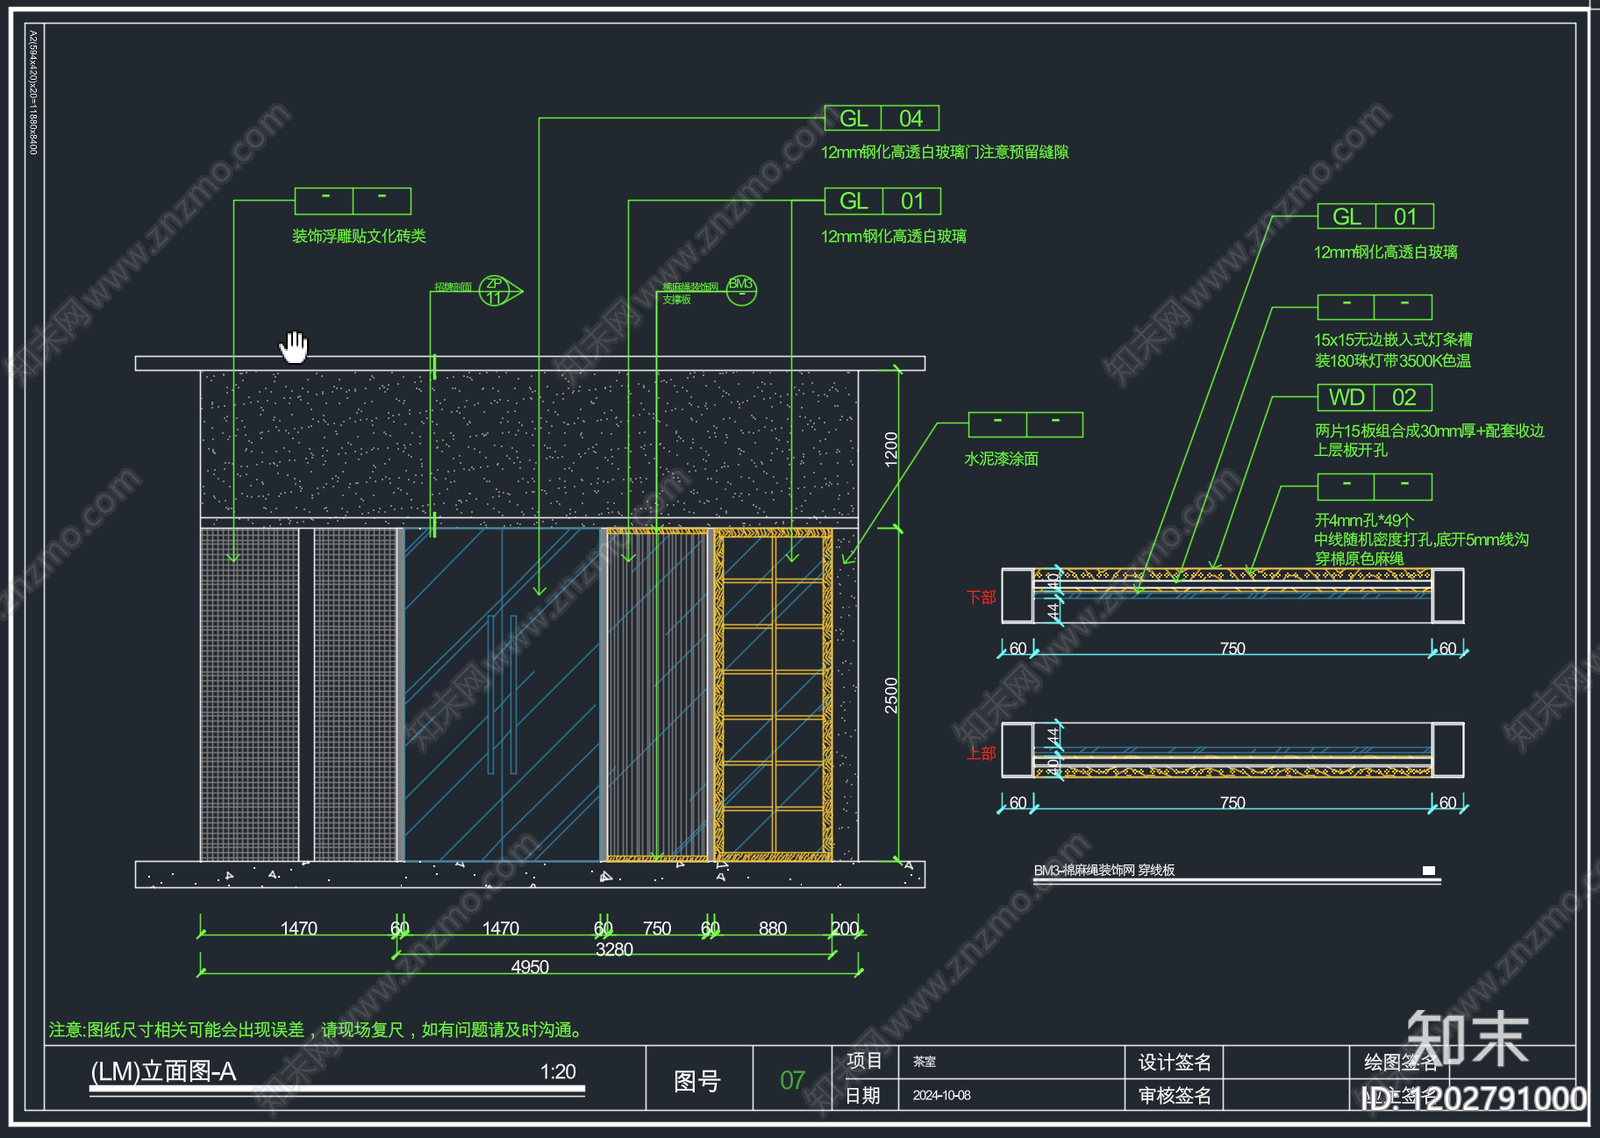
Task: Click the '设计签名' cell
Action: coord(1175,1062)
